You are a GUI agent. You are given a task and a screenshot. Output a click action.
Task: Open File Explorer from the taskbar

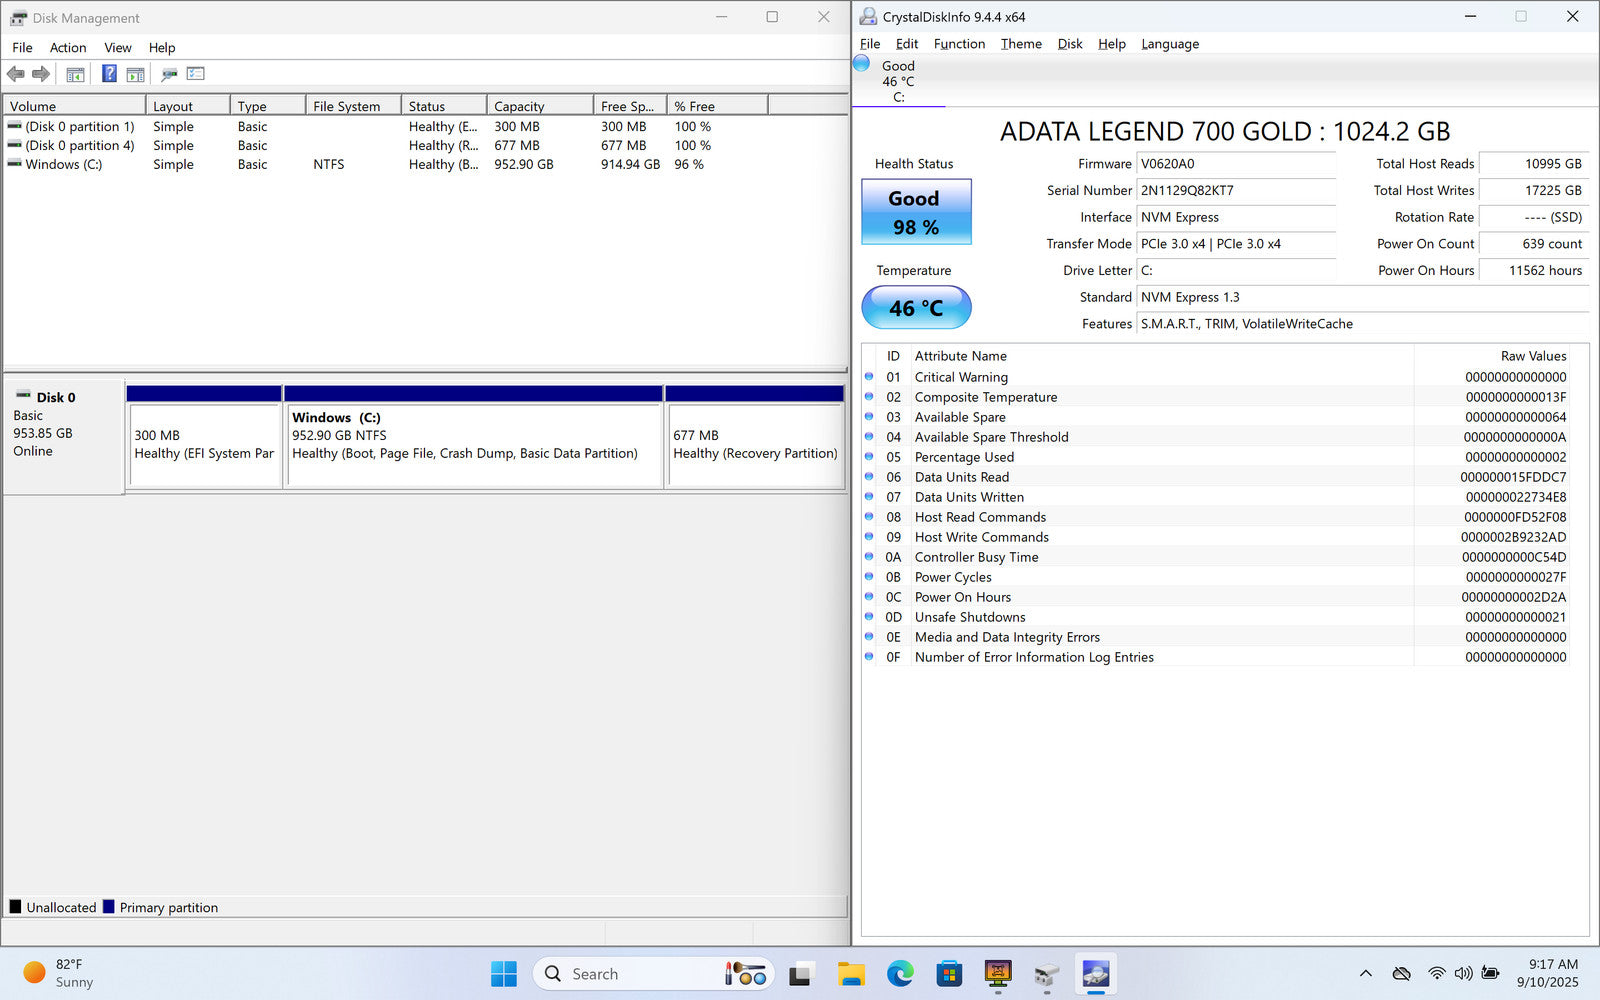tap(851, 974)
